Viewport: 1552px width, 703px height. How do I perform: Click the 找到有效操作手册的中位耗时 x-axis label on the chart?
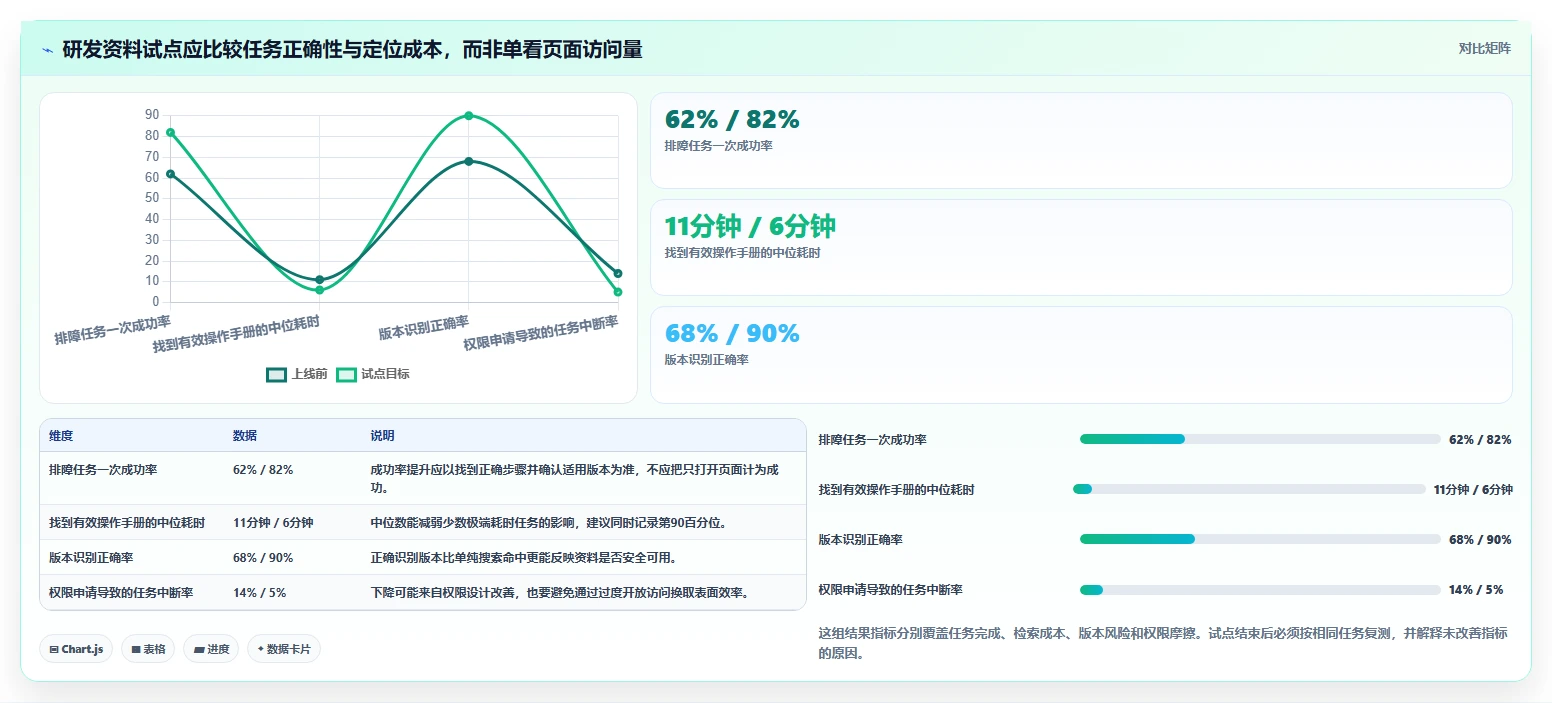click(x=237, y=334)
